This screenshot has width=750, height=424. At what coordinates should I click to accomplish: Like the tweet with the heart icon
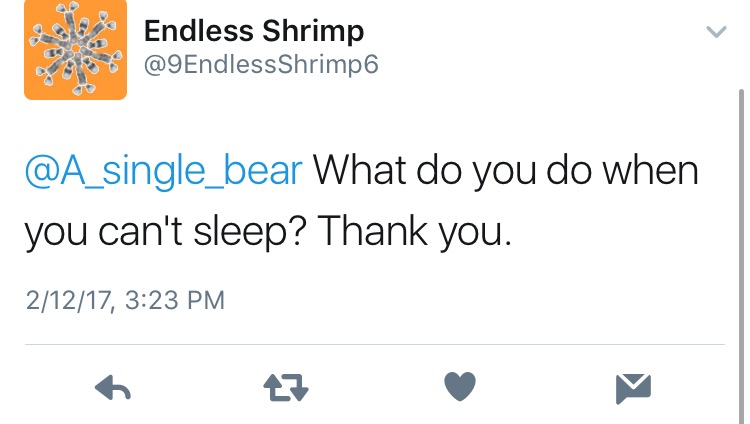[459, 387]
